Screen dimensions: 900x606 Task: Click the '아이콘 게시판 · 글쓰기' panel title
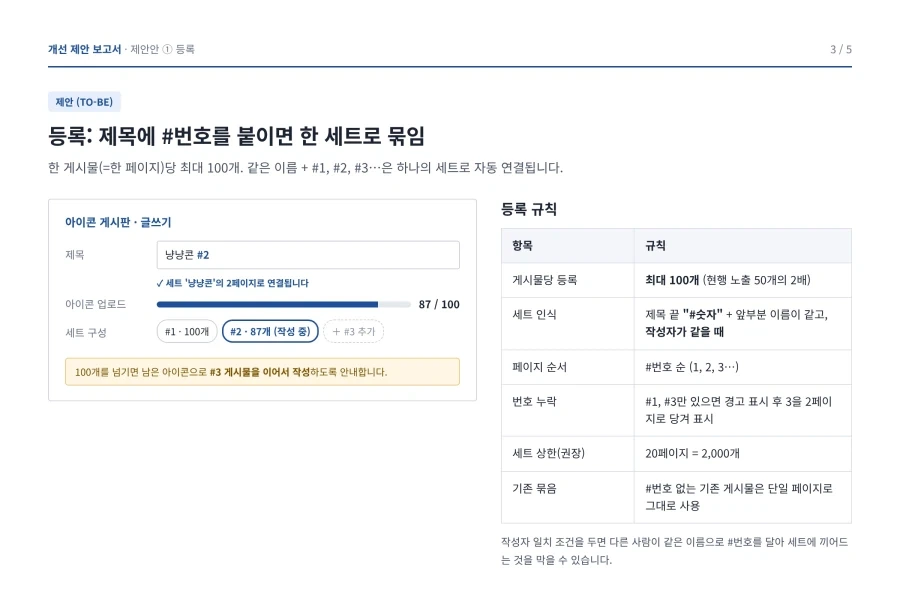coord(118,222)
